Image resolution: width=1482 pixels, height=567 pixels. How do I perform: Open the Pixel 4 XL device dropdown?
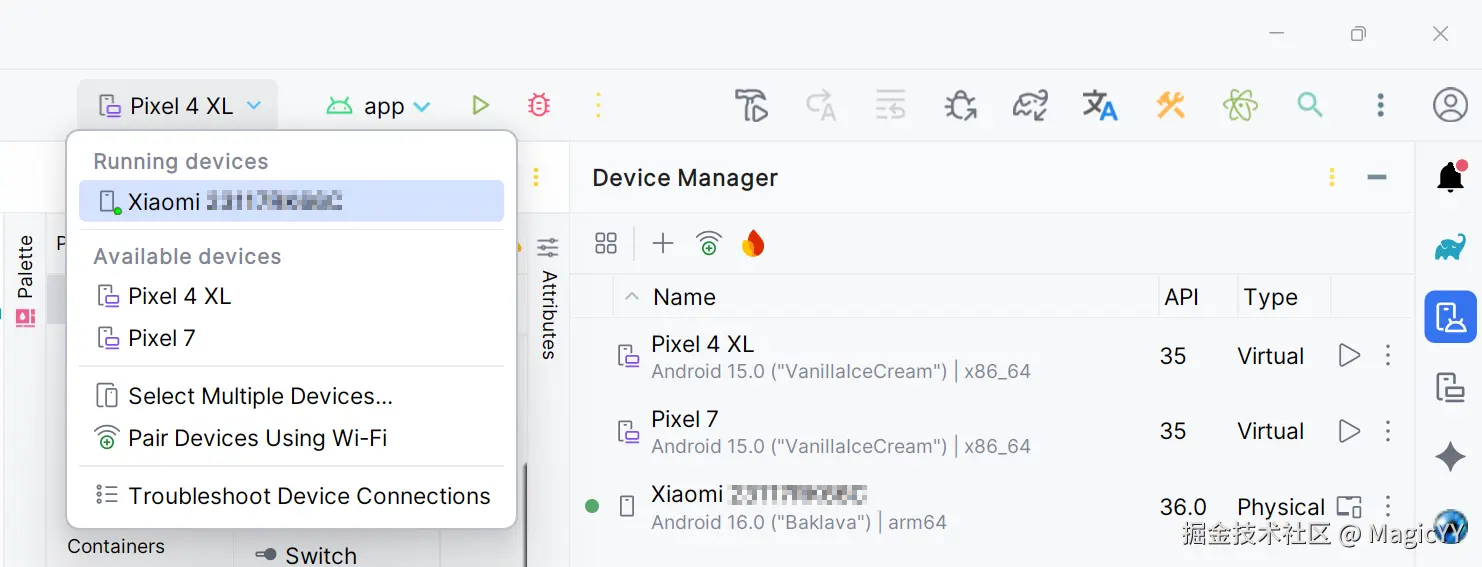179,106
